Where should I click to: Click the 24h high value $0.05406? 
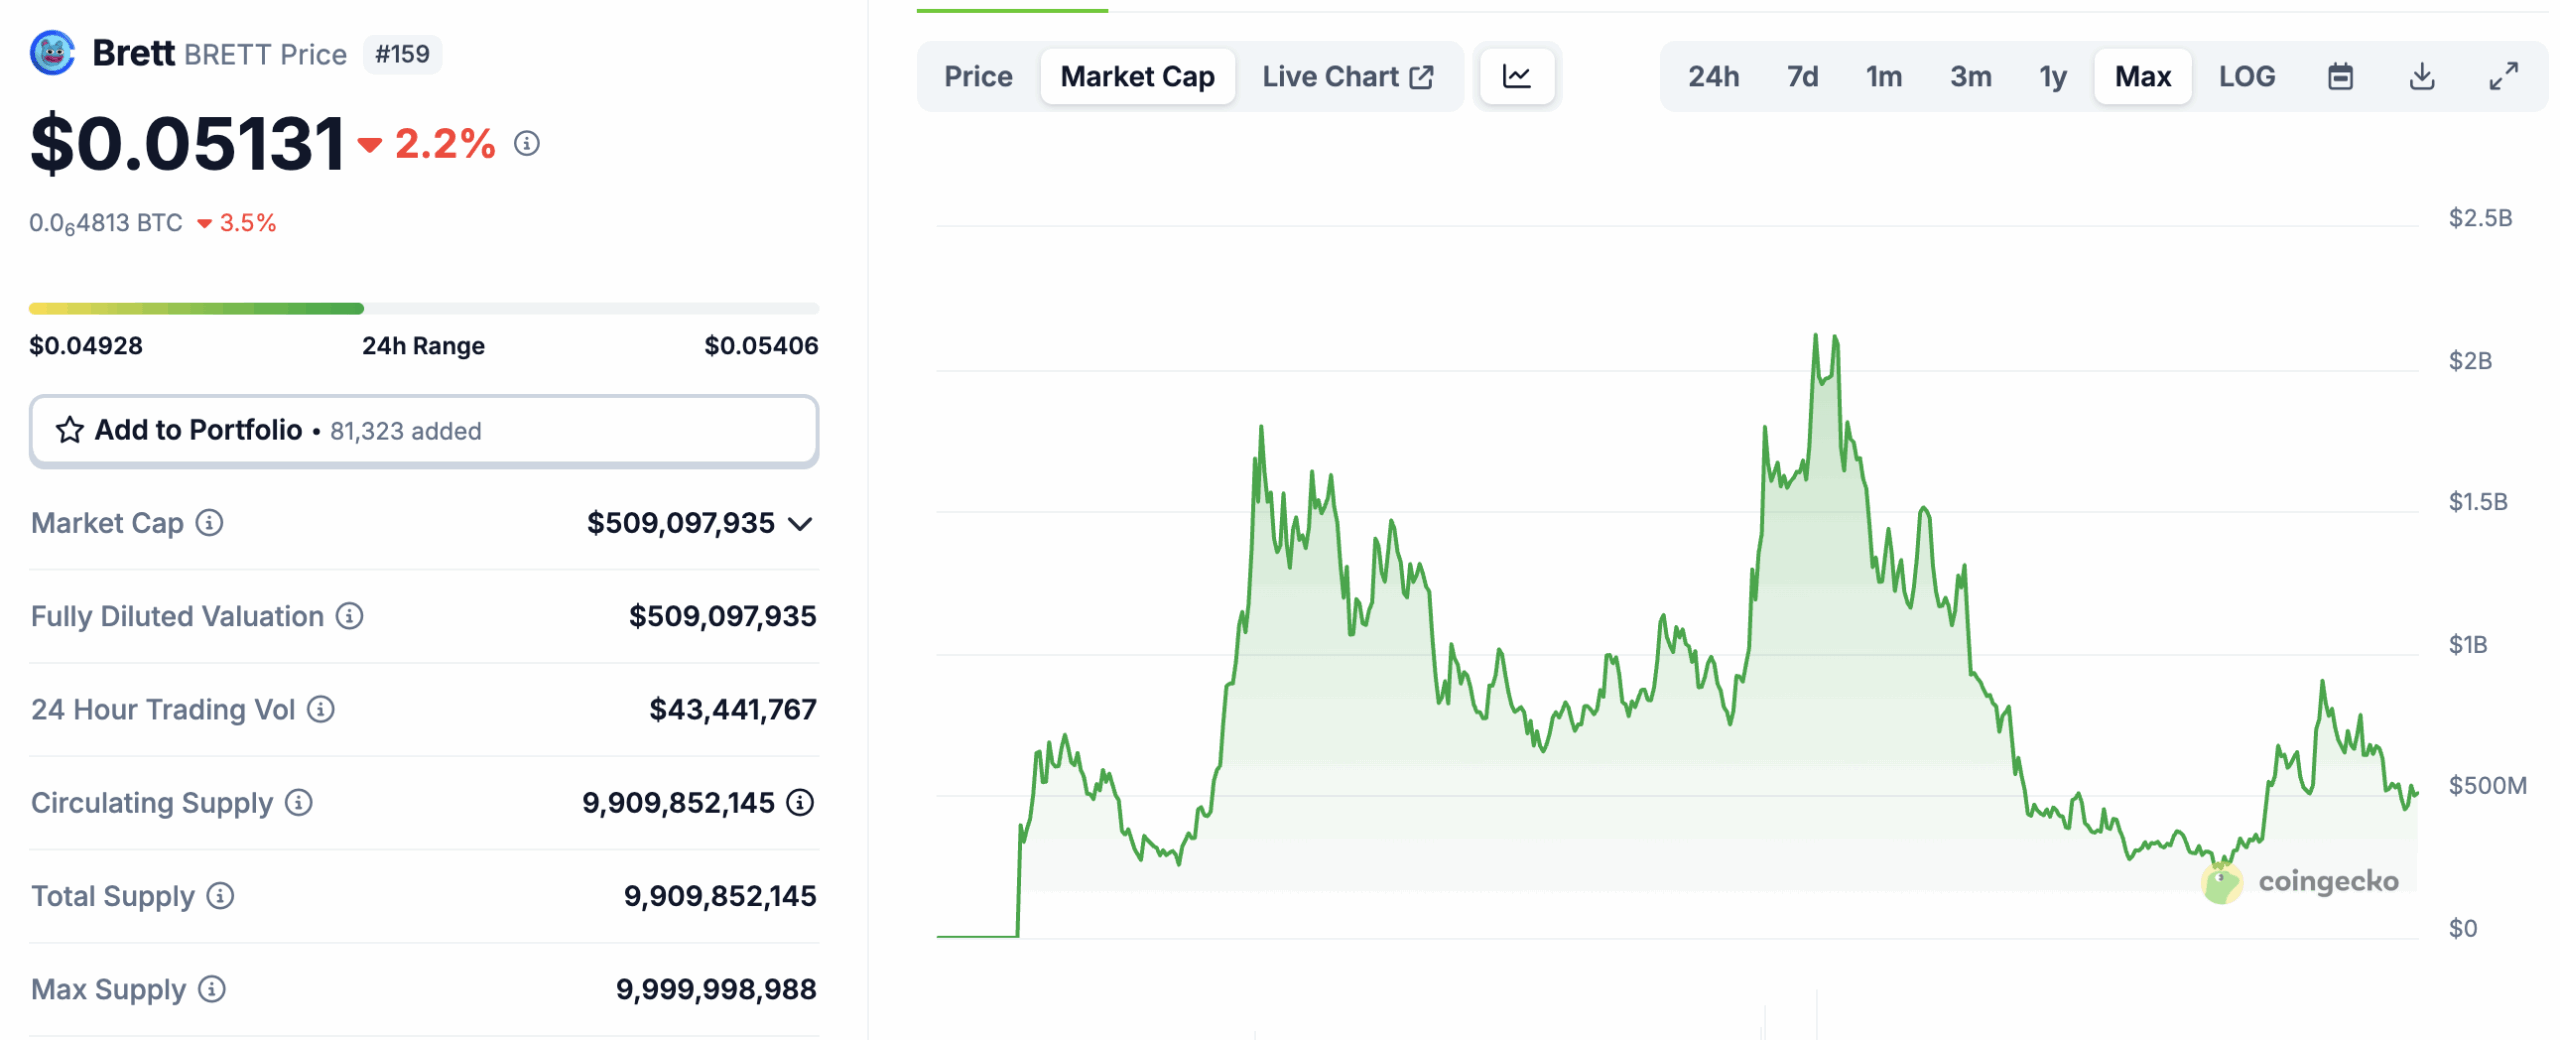[x=761, y=346]
